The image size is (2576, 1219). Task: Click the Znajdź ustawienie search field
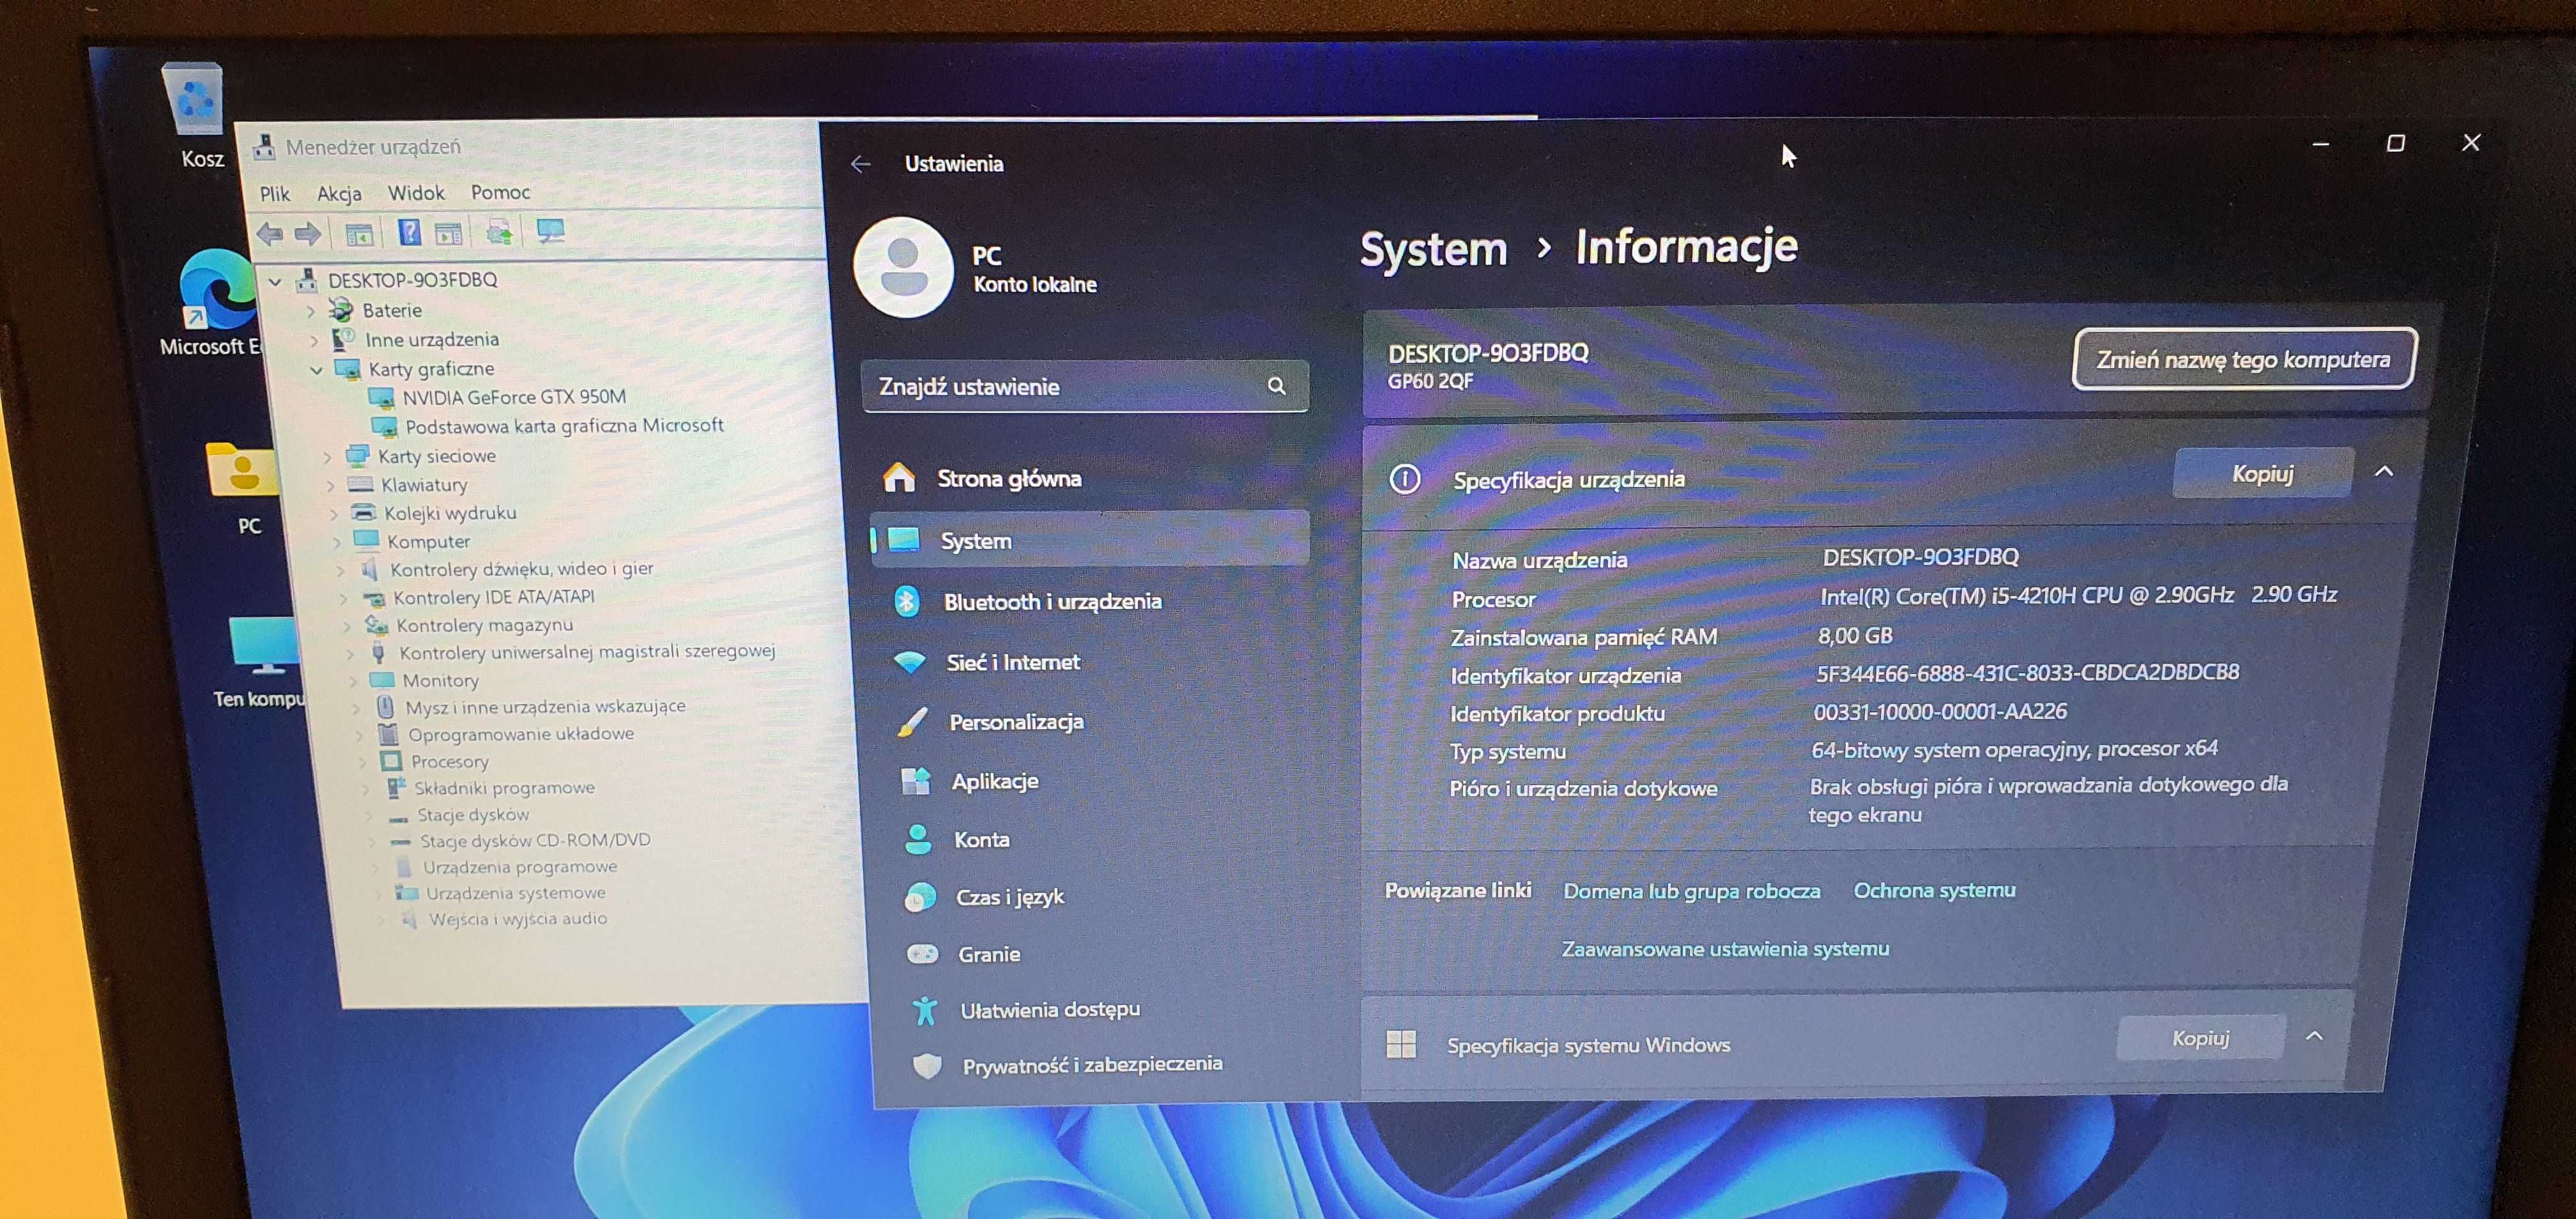(1085, 386)
